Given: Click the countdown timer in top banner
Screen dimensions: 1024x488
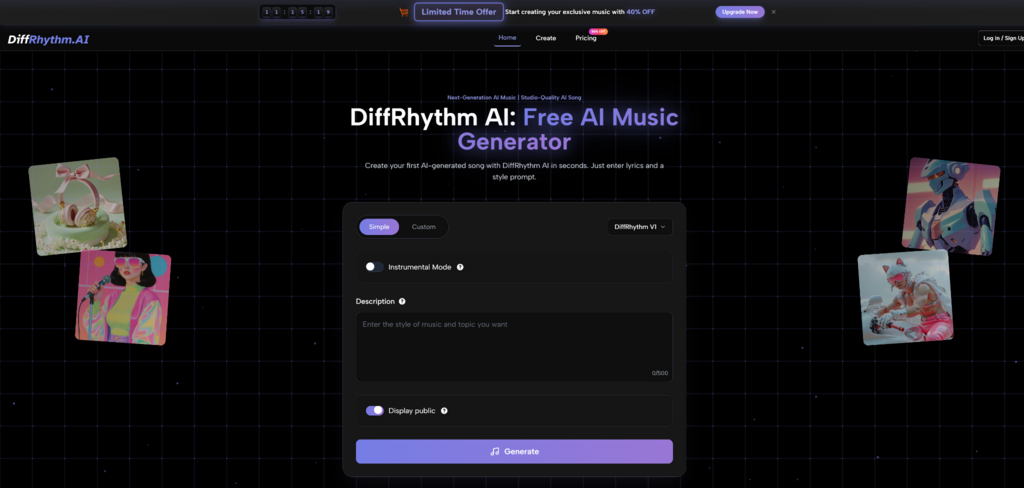Looking at the screenshot, I should pos(297,12).
